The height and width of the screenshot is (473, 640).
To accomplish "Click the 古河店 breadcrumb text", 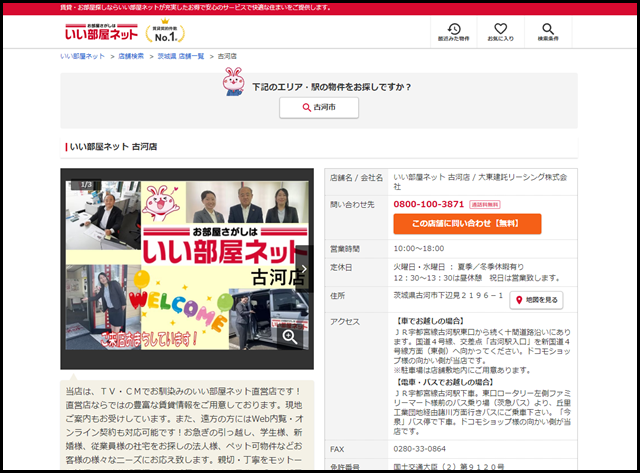I will [227, 56].
